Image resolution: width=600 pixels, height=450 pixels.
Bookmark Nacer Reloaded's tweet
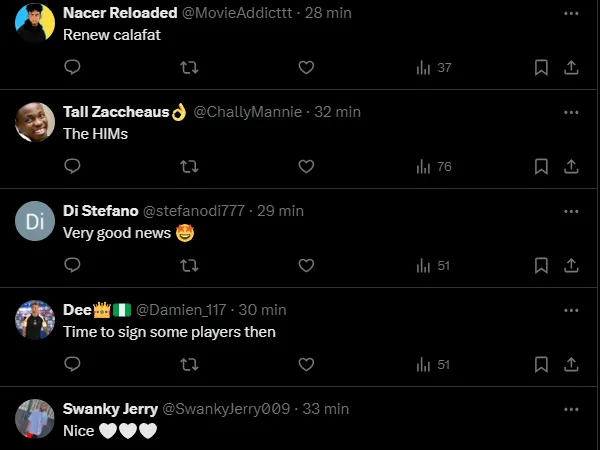[x=541, y=67]
